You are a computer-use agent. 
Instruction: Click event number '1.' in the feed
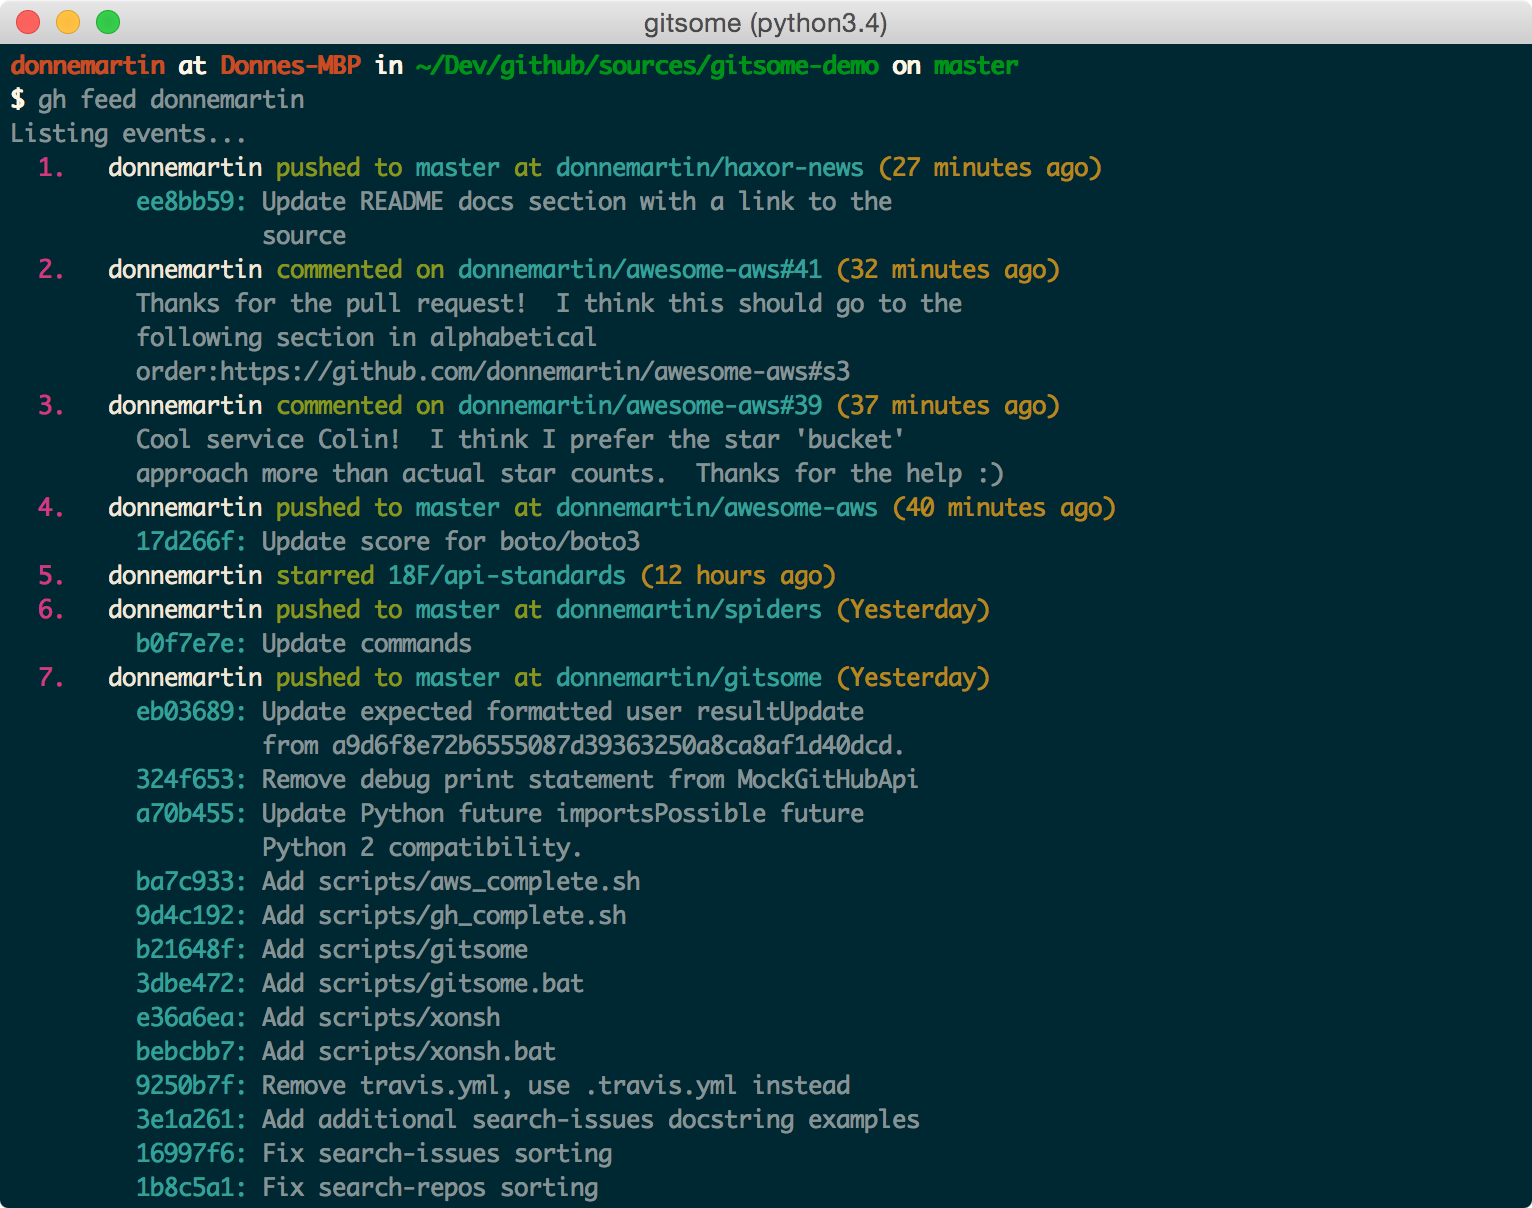click(51, 168)
